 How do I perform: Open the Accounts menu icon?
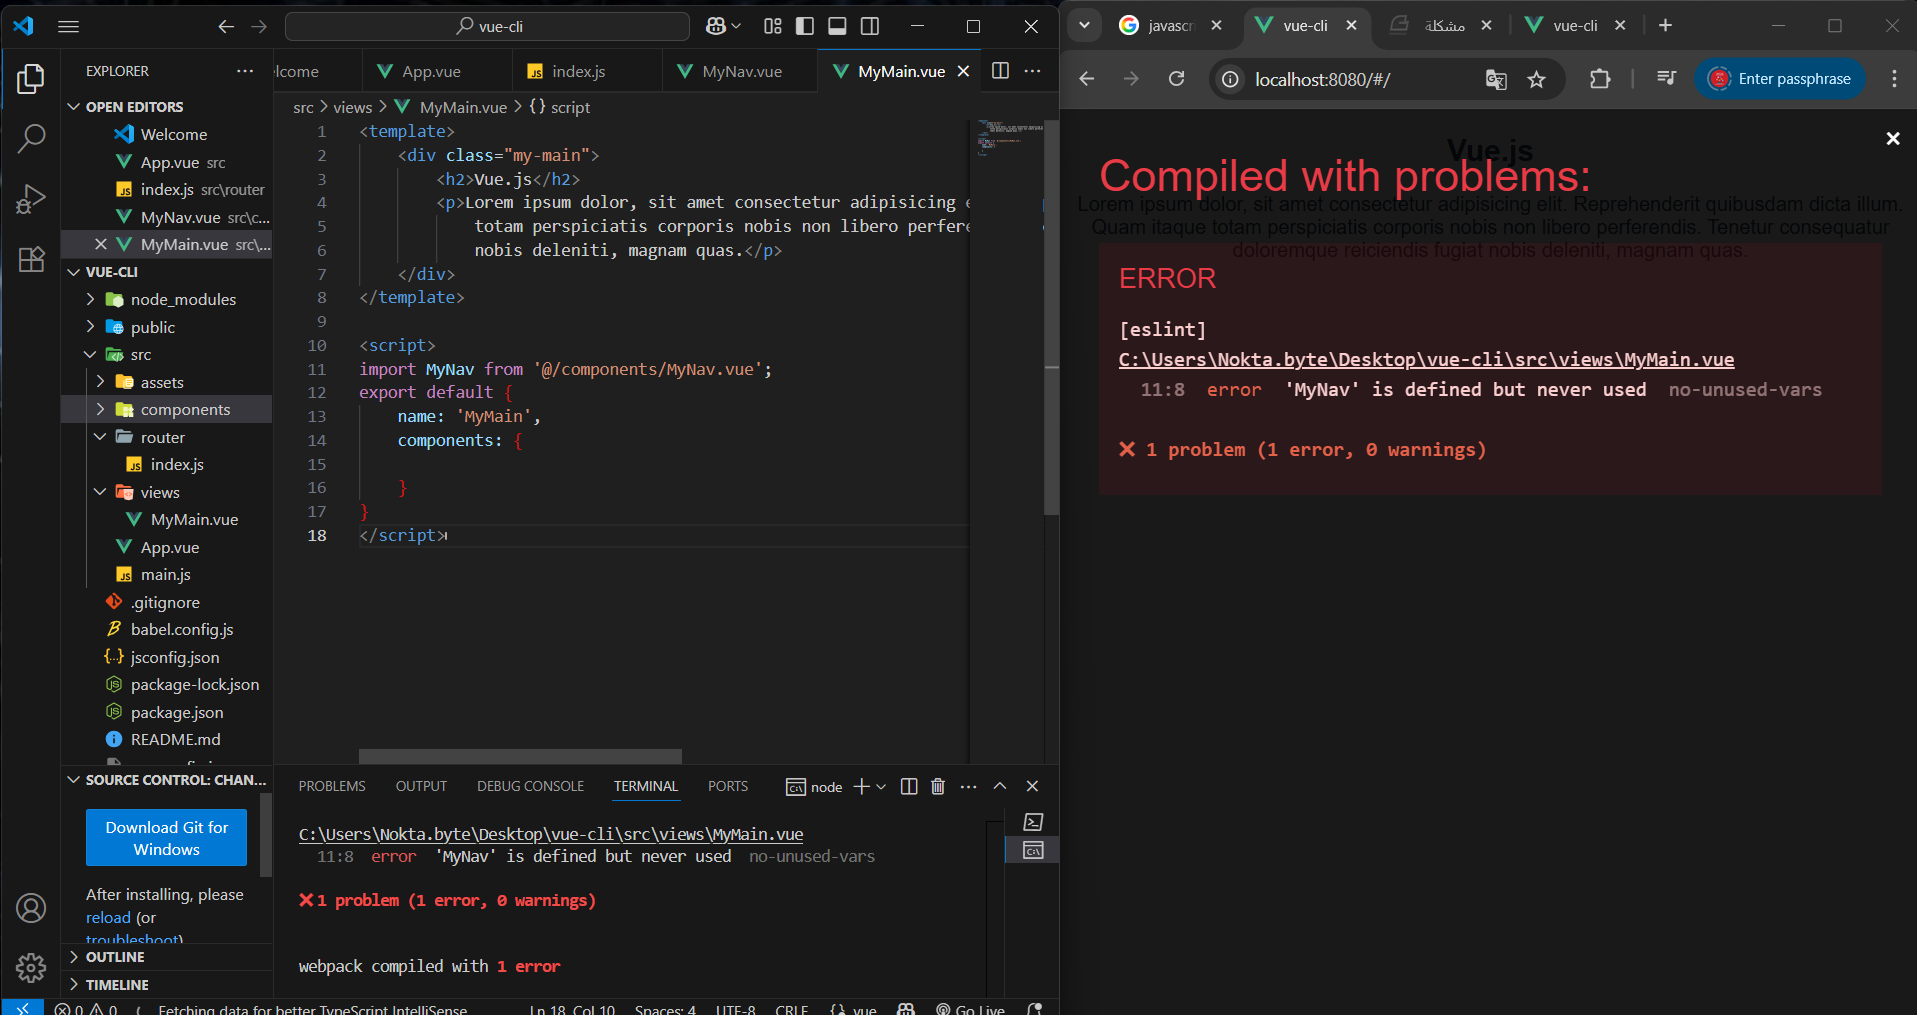pos(31,908)
